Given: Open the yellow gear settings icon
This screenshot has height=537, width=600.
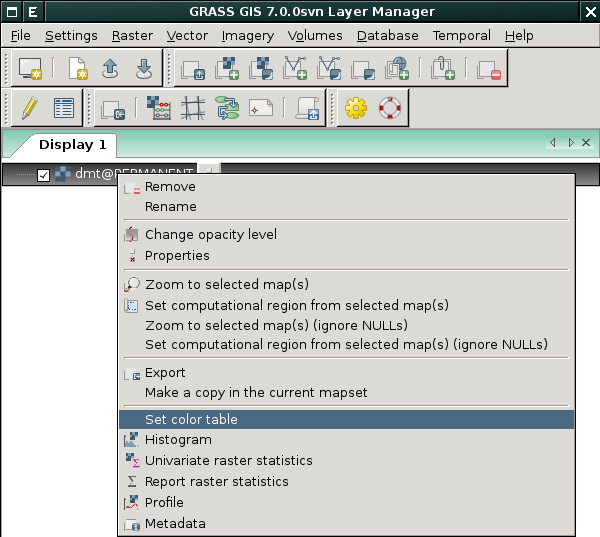Looking at the screenshot, I should (x=355, y=108).
